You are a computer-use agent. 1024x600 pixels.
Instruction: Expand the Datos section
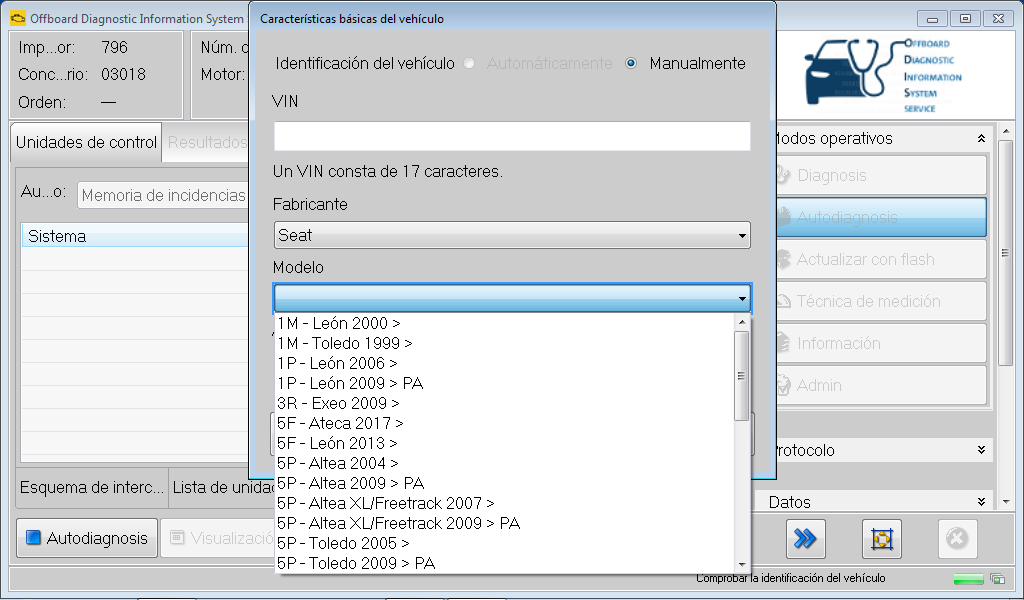click(981, 502)
